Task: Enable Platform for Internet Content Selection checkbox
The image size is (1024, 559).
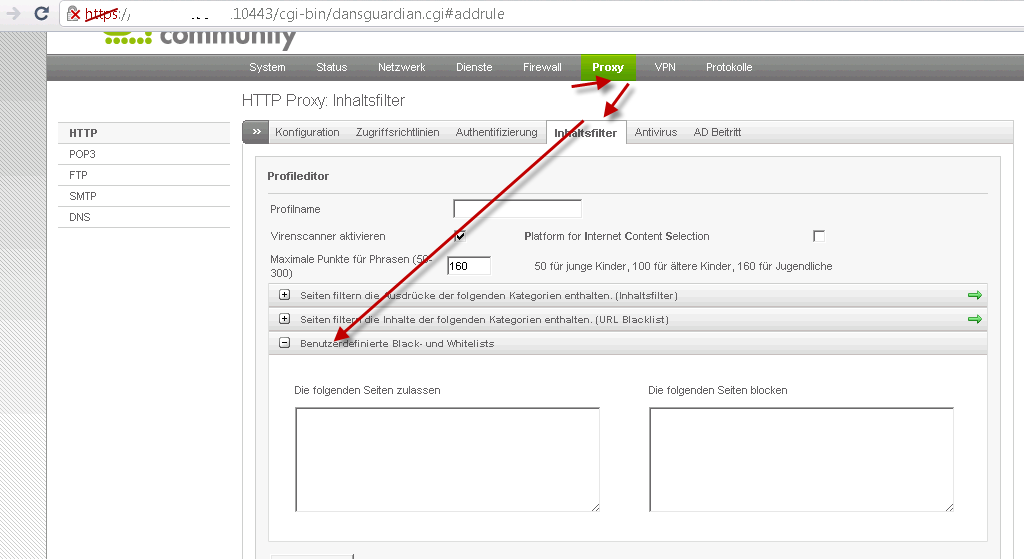Action: click(819, 236)
